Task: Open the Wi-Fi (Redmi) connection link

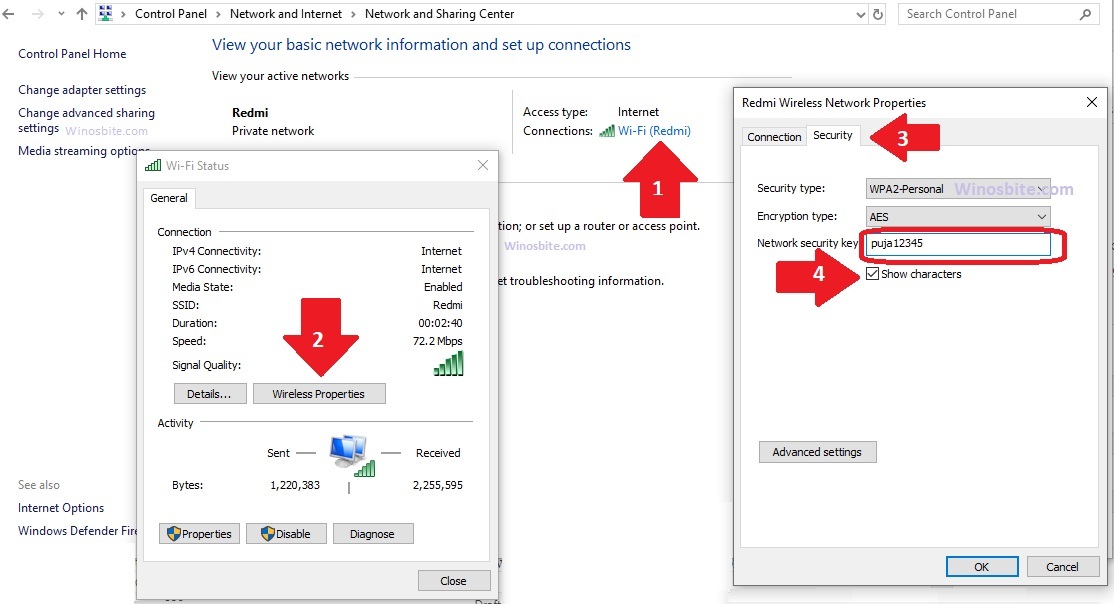Action: pyautogui.click(x=654, y=131)
